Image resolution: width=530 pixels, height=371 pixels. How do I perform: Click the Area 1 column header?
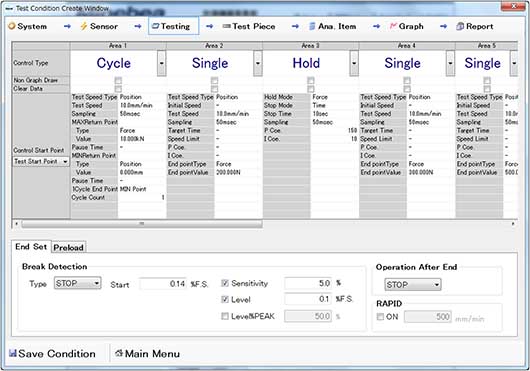coord(118,46)
